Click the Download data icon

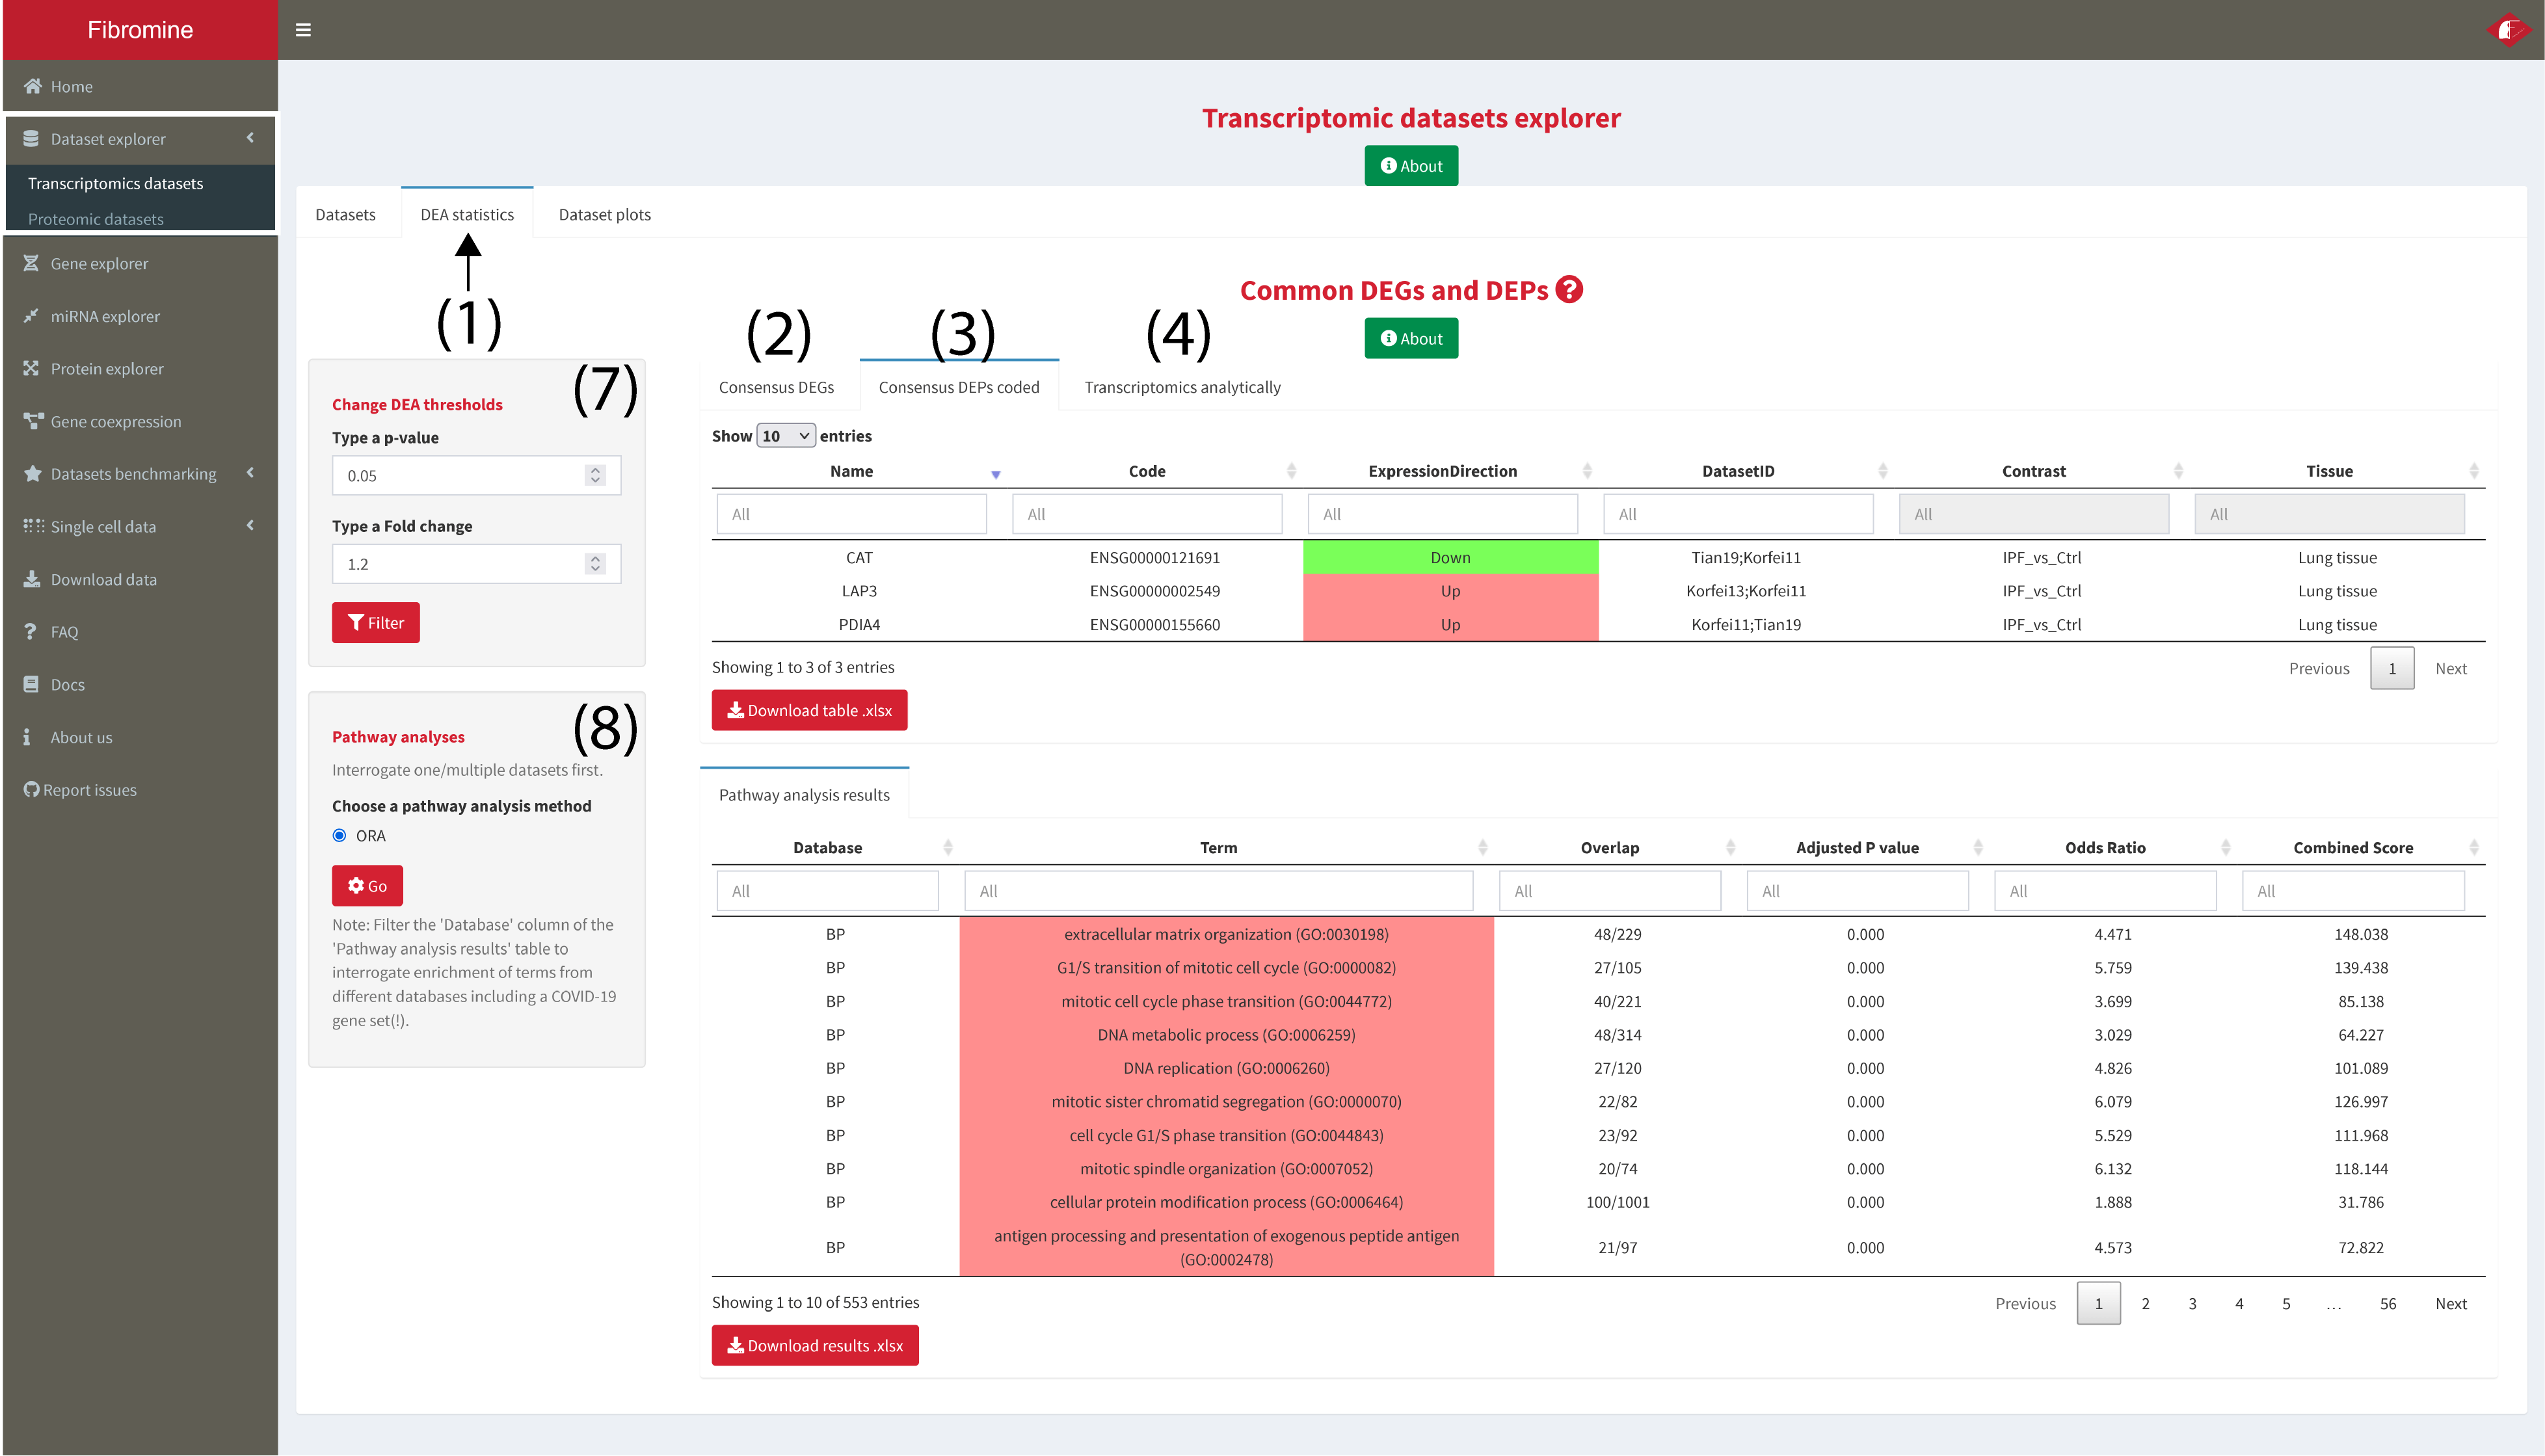(x=32, y=579)
